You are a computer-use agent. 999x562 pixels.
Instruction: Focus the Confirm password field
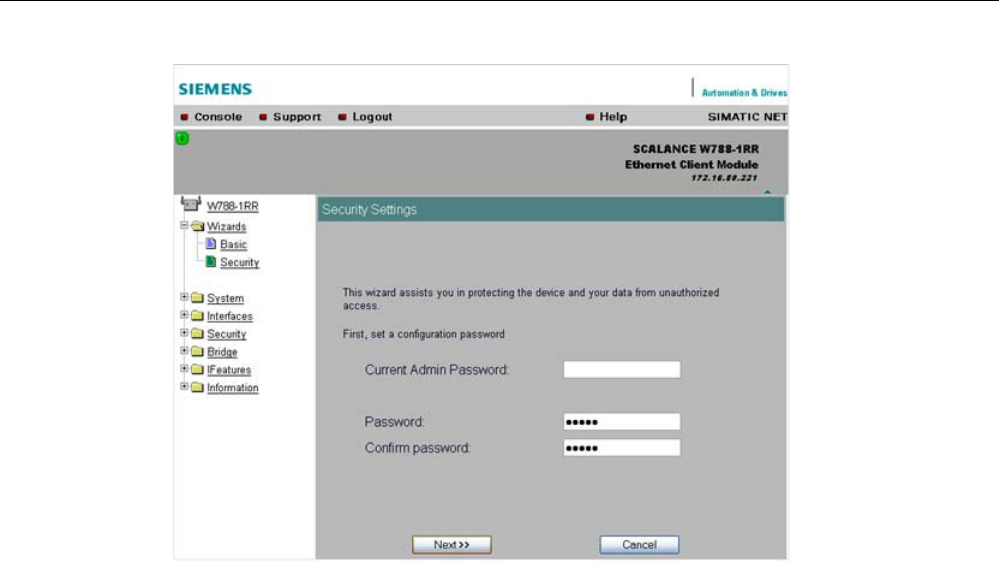[x=622, y=448]
